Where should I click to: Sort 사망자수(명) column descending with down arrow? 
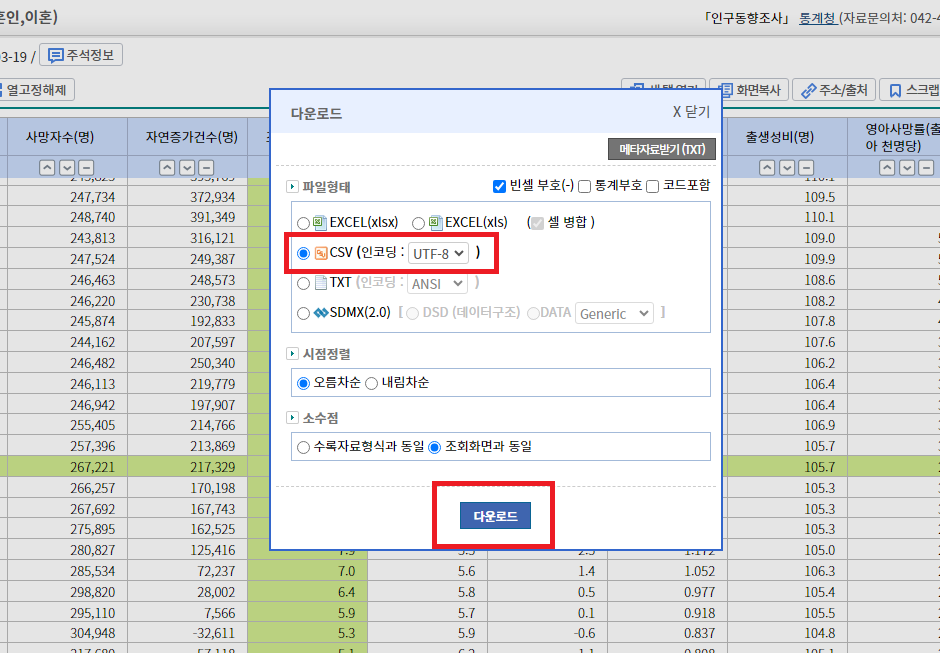[67, 168]
